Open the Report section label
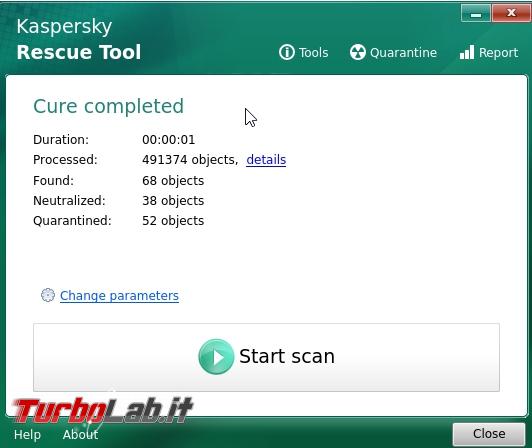 [498, 53]
